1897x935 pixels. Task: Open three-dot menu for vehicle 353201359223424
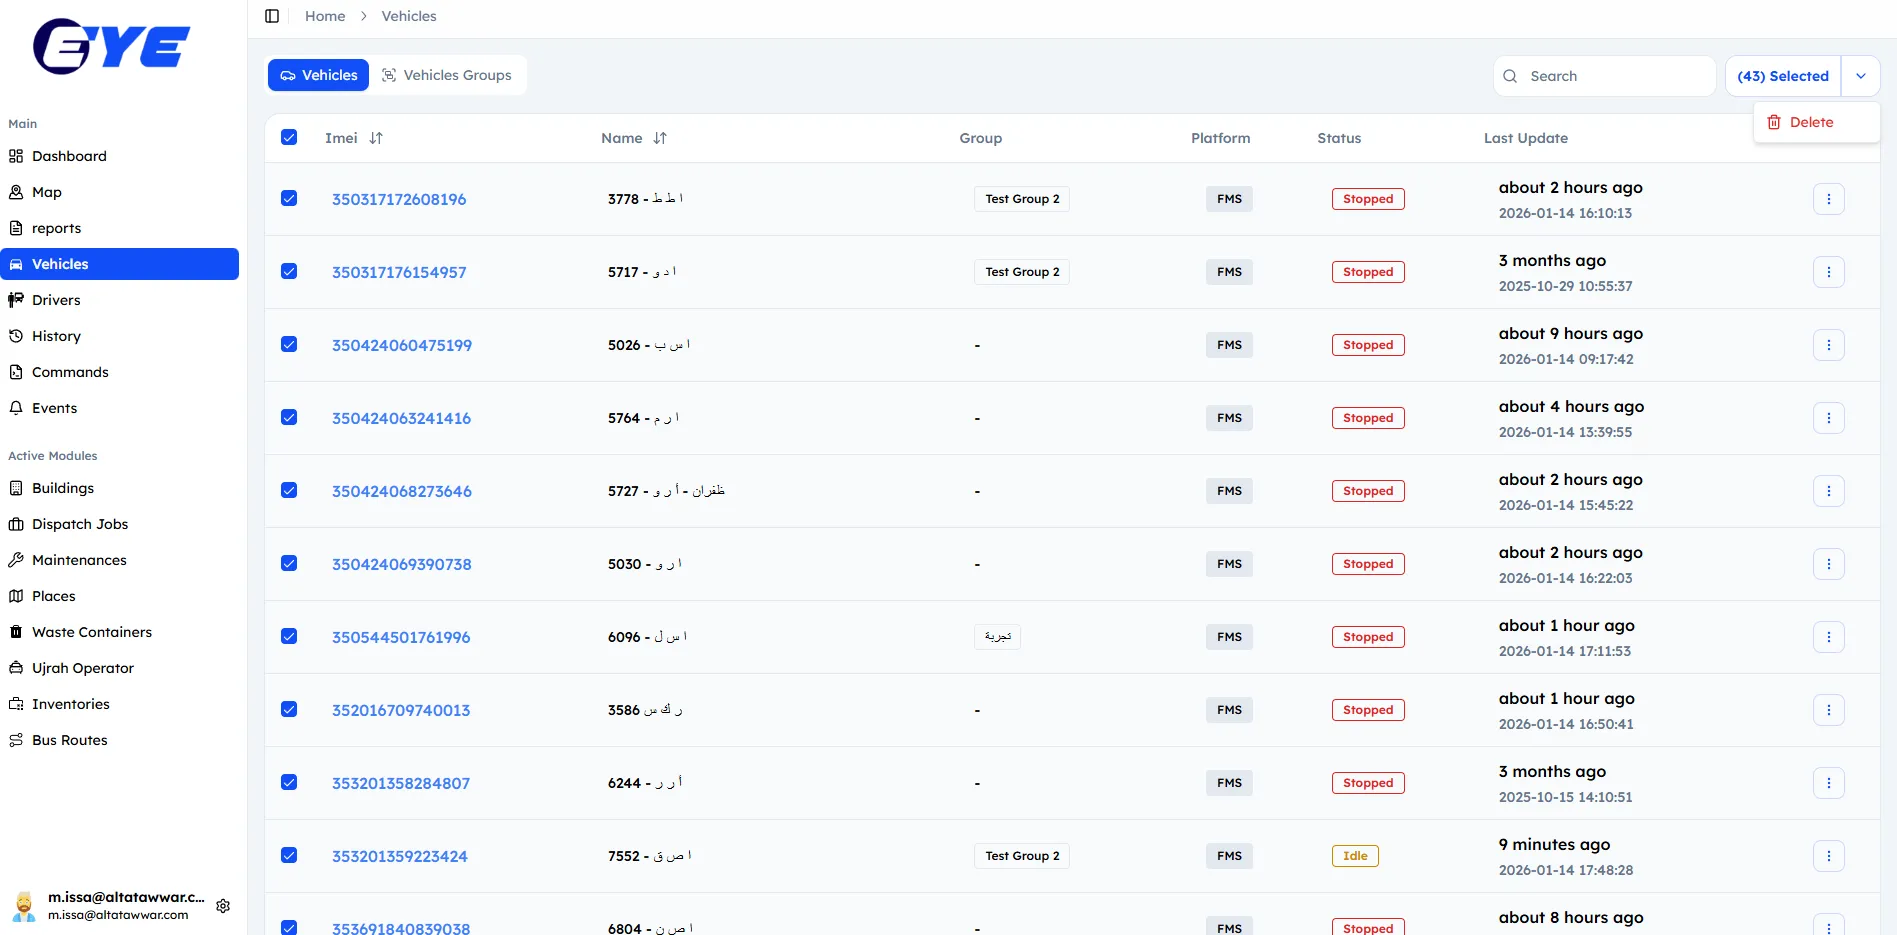[1828, 856]
